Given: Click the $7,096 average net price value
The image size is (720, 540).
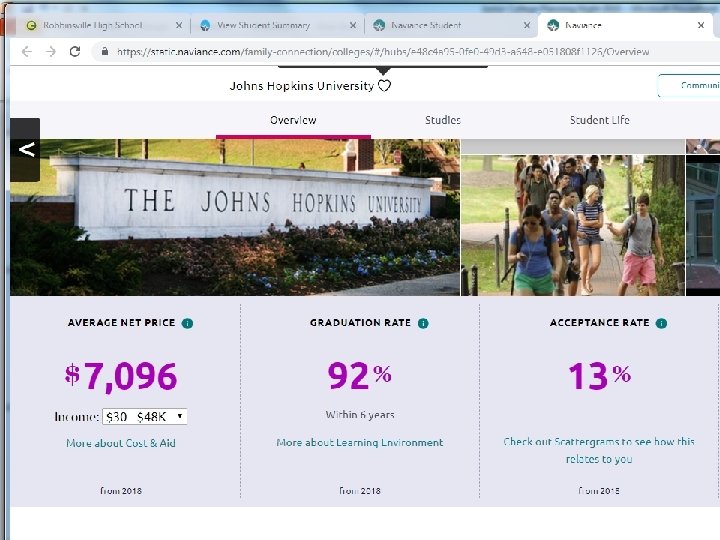Looking at the screenshot, I should pyautogui.click(x=121, y=377).
